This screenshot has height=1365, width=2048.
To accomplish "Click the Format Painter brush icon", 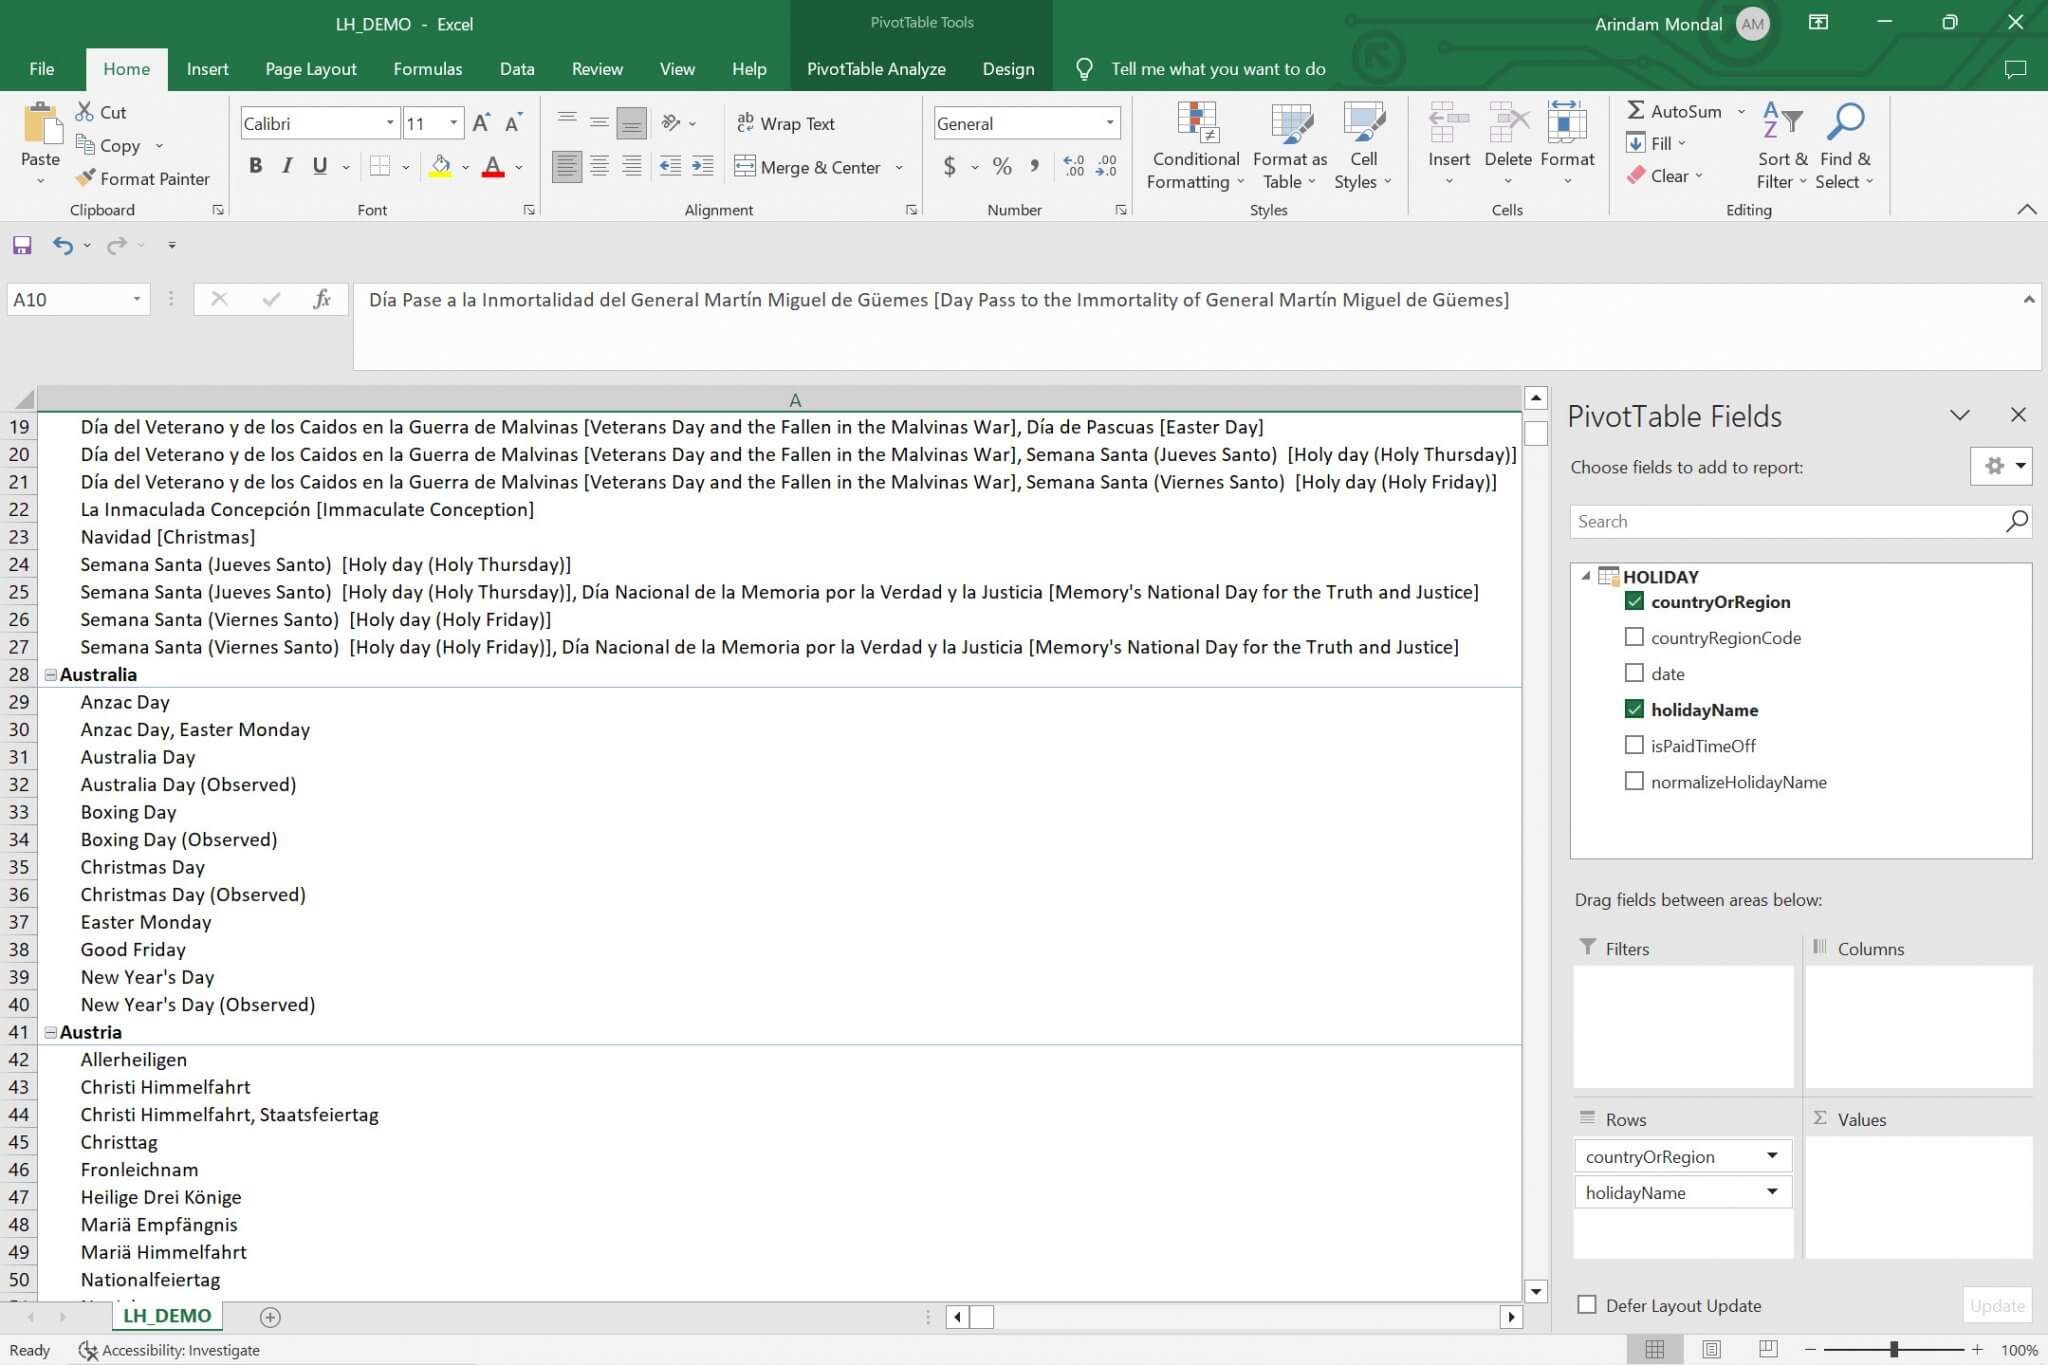I will [86, 178].
